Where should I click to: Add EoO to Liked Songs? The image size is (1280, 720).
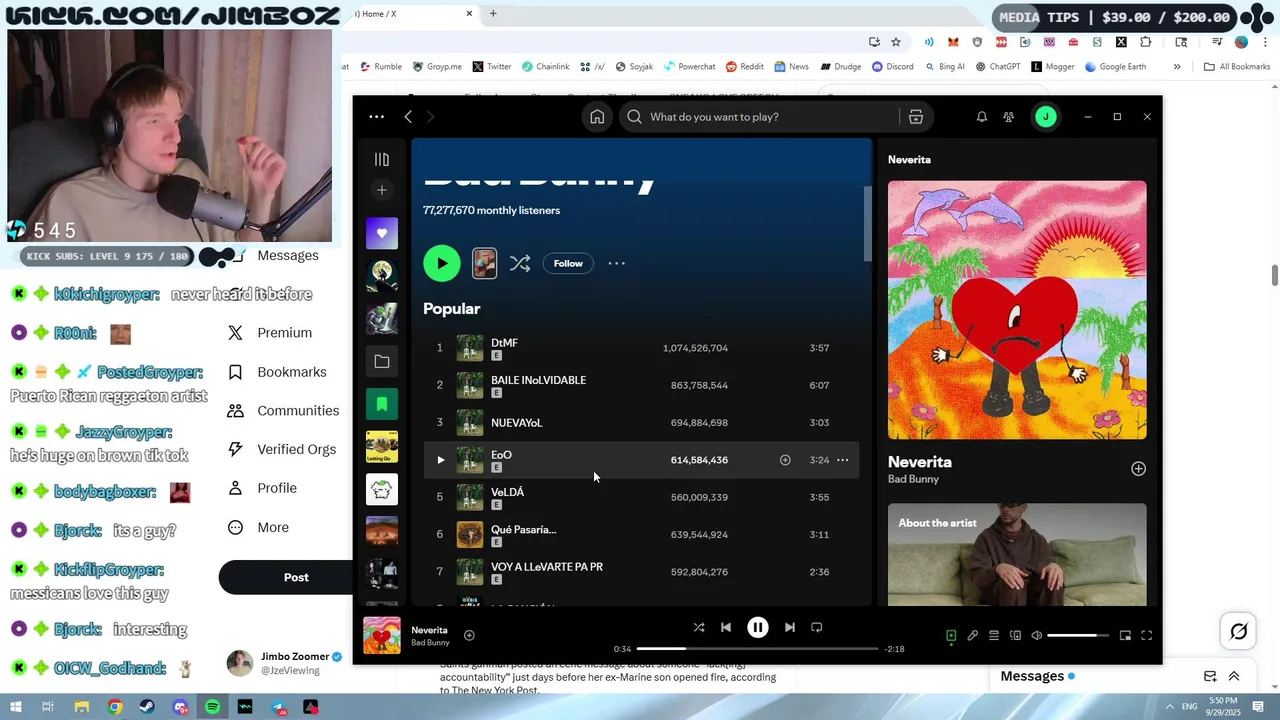click(785, 460)
